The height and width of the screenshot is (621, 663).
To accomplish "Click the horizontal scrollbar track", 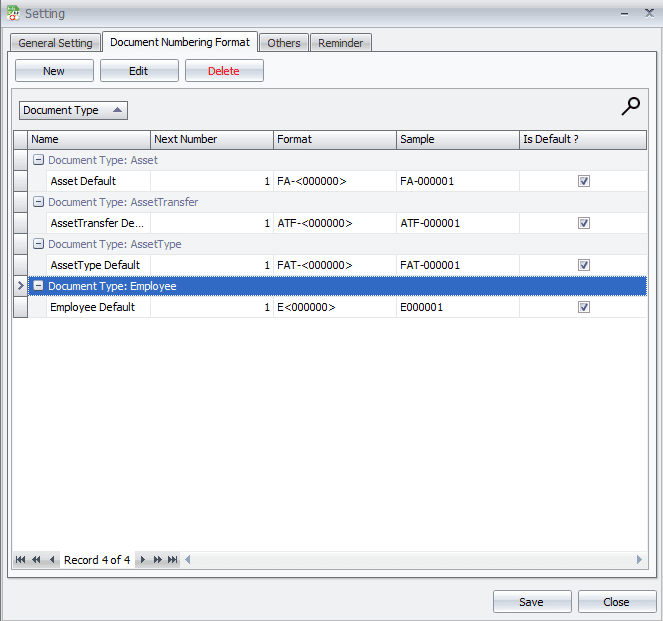I will point(410,560).
